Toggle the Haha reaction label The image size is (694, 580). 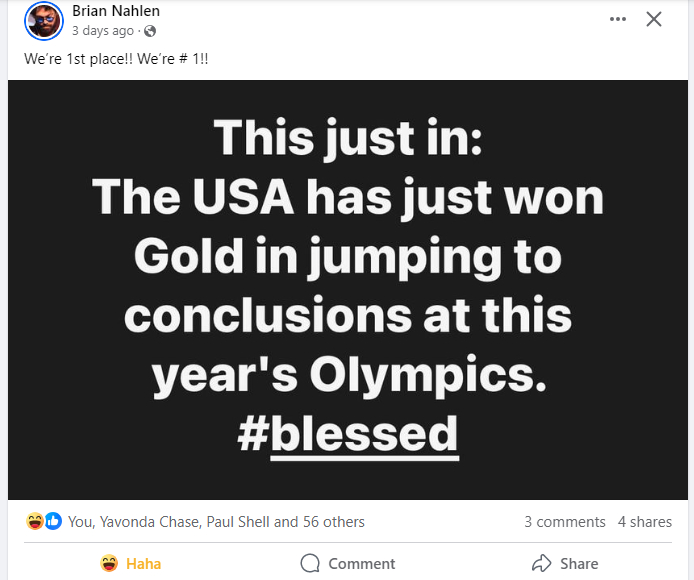pos(144,564)
